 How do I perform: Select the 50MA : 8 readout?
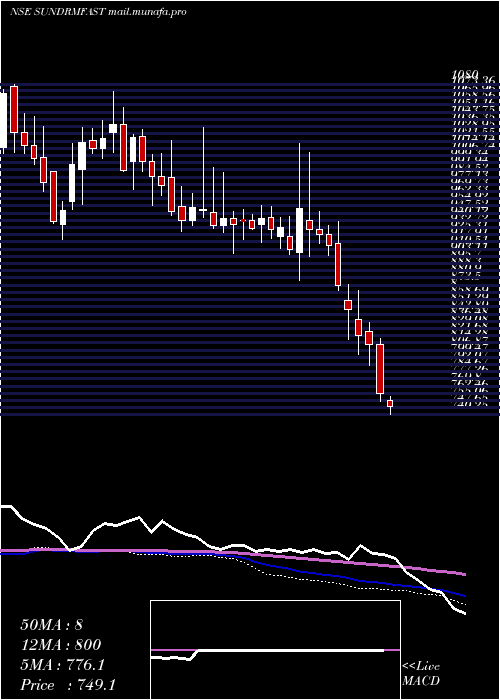(52, 625)
